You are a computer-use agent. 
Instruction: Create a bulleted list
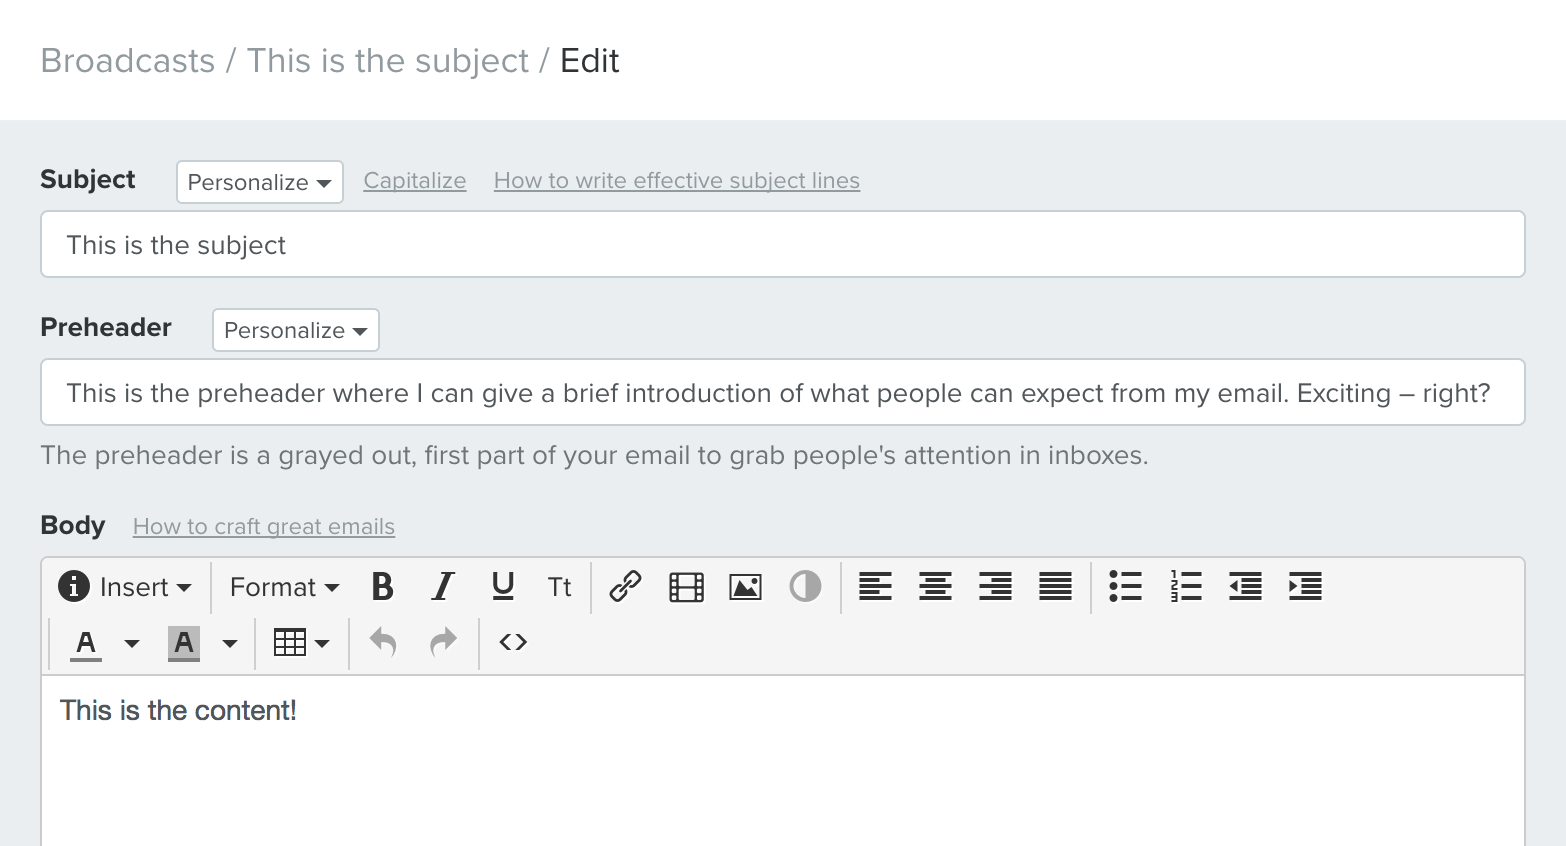1125,587
